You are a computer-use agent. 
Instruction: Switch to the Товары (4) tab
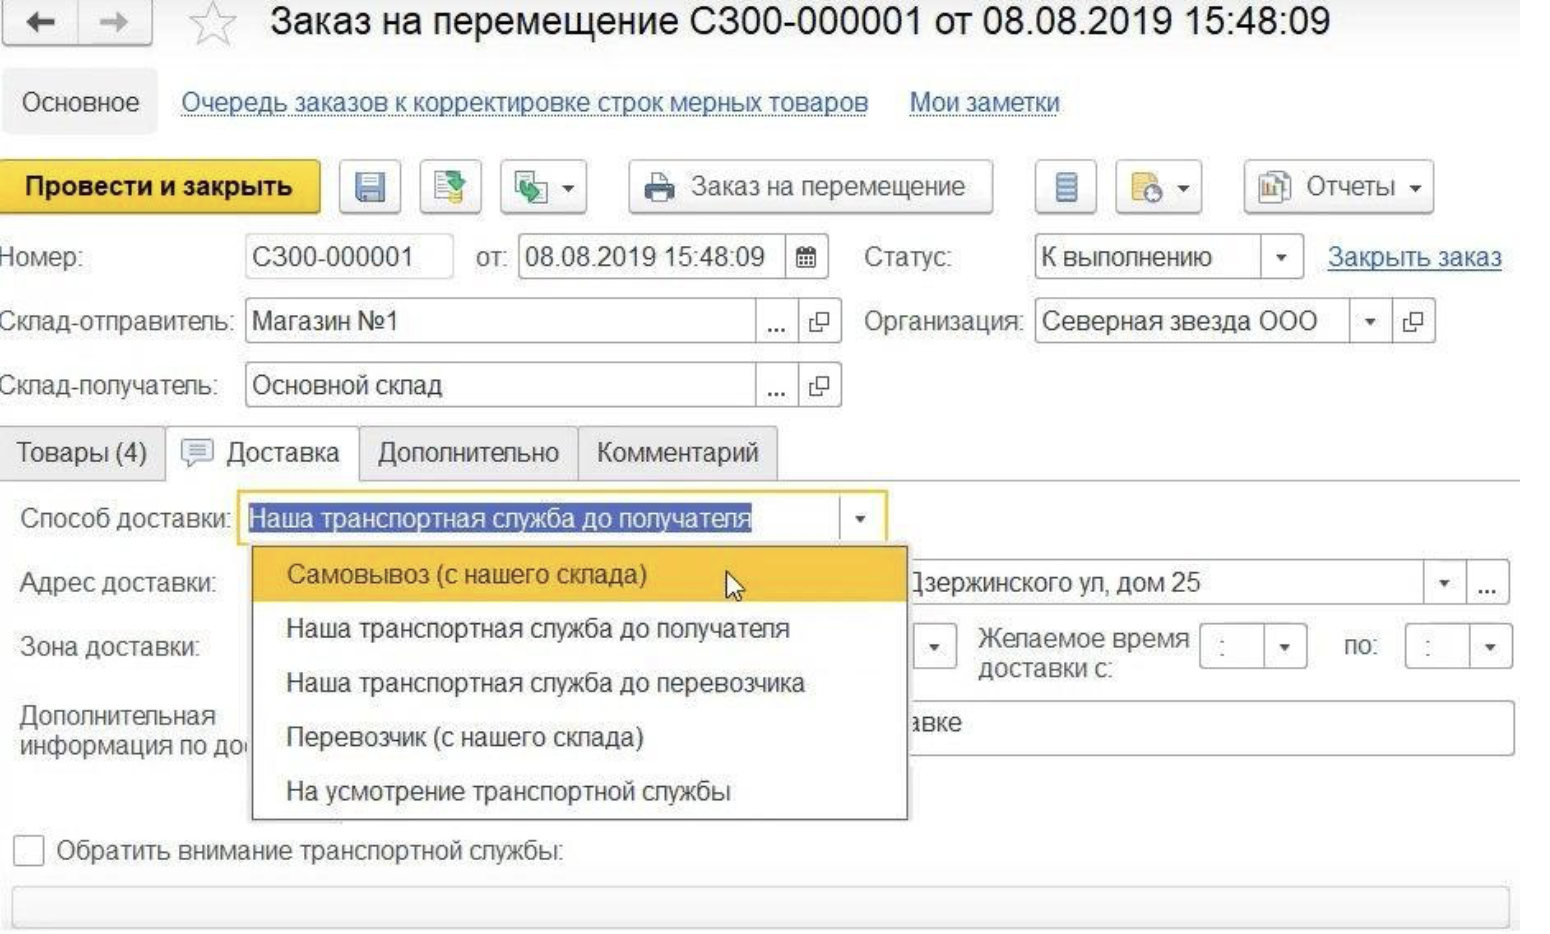tap(81, 453)
